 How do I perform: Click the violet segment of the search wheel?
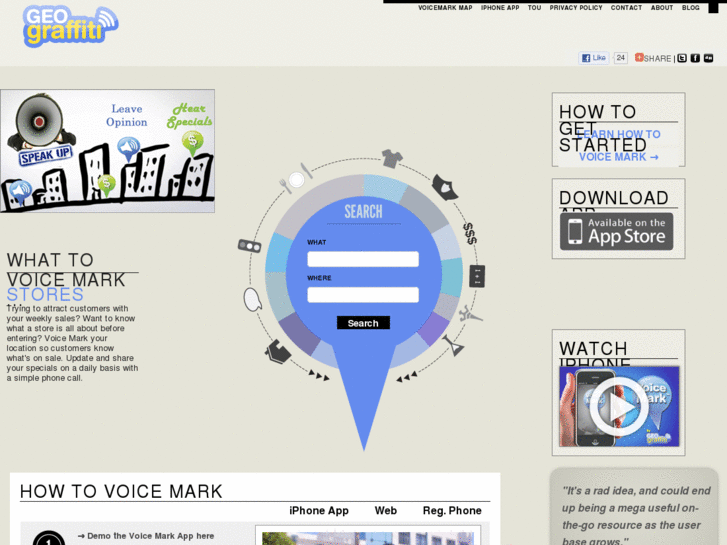tap(434, 328)
